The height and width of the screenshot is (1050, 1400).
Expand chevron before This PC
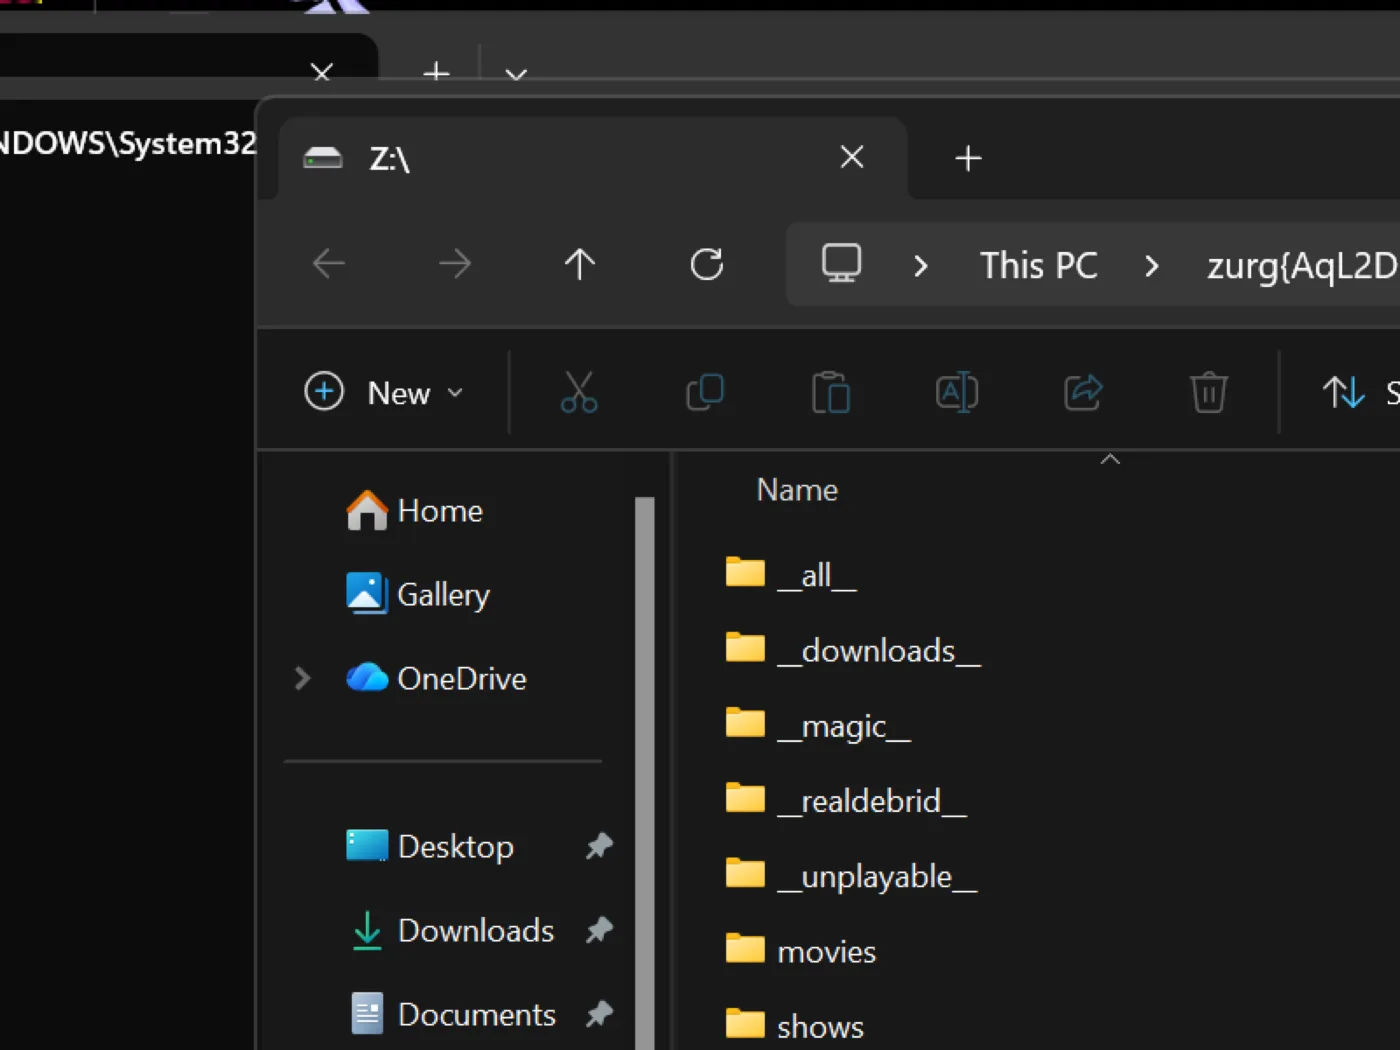921,266
